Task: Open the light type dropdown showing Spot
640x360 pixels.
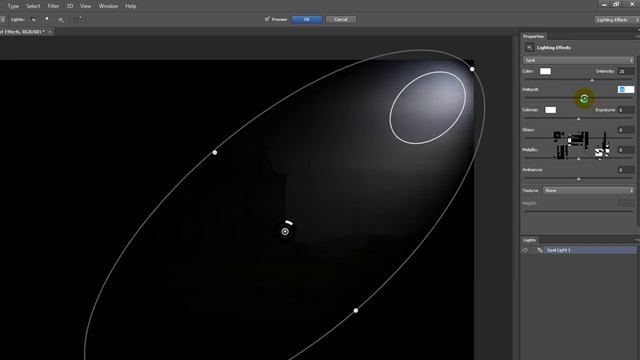Action: point(578,60)
